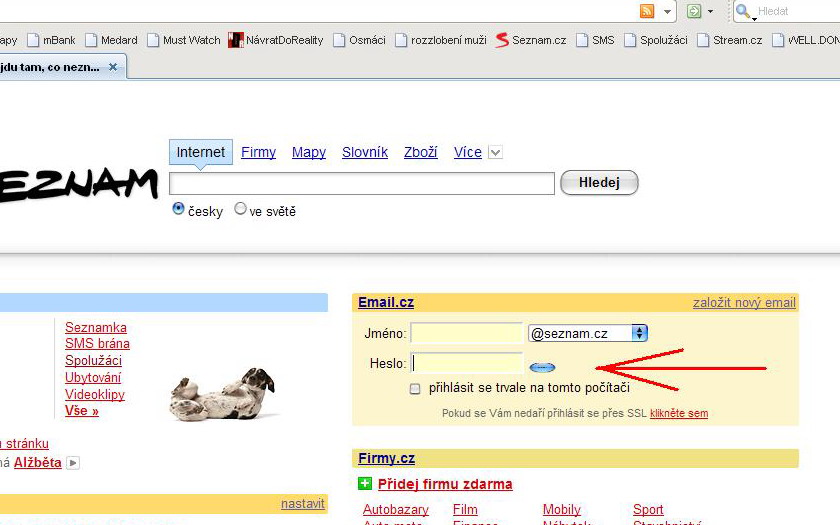Open the dropdown arrow beside the RSS icon

click(666, 12)
